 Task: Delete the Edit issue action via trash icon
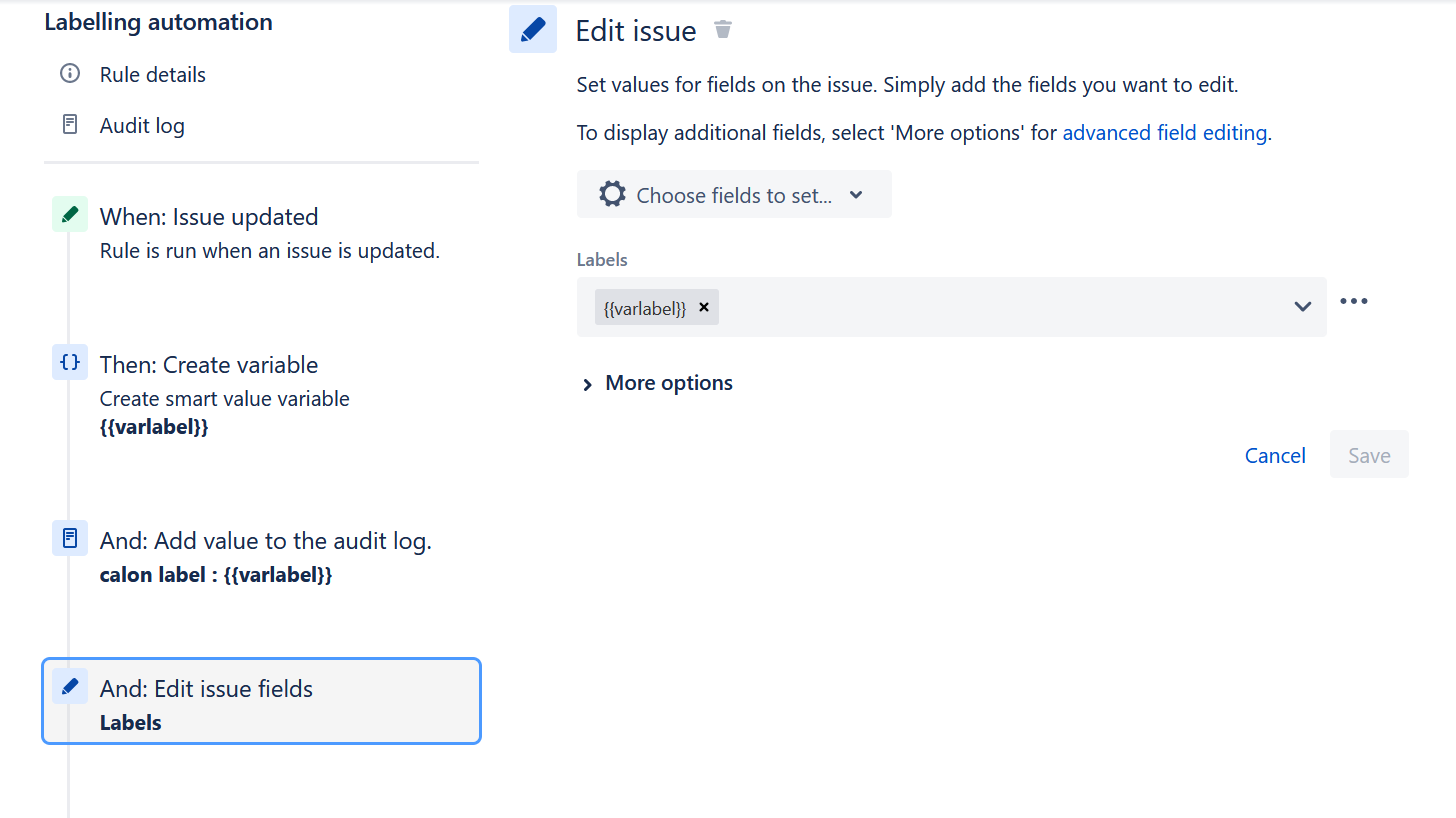tap(723, 30)
